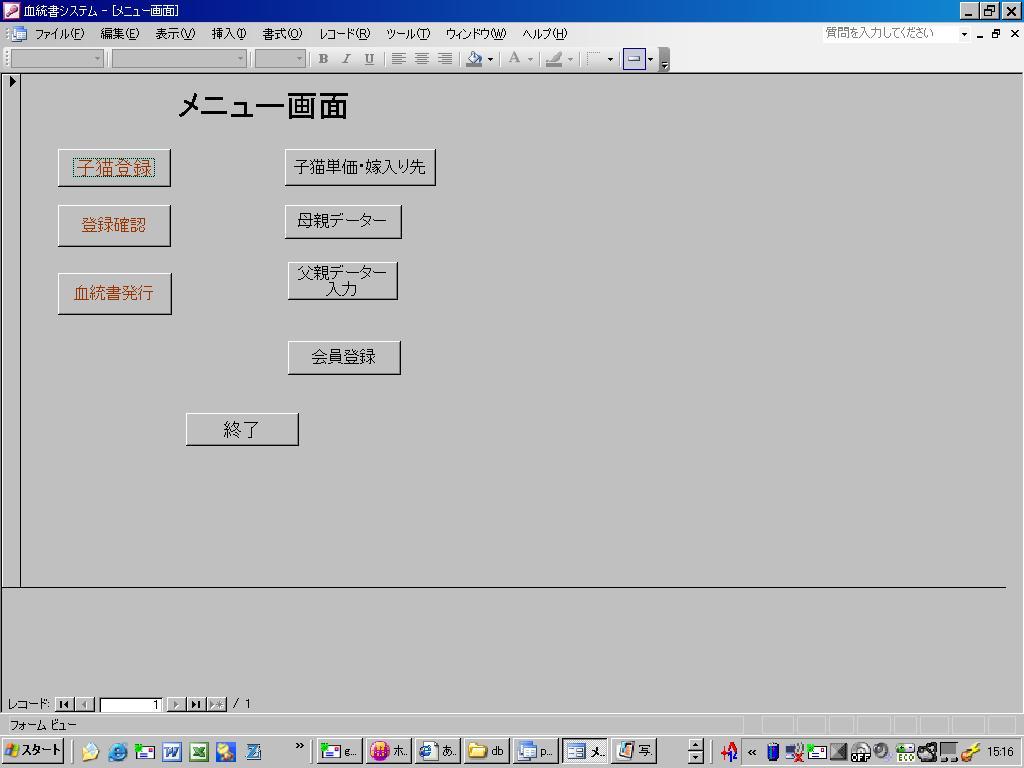1024x768 pixels.
Task: Apply the special effect raised button
Action: click(633, 59)
